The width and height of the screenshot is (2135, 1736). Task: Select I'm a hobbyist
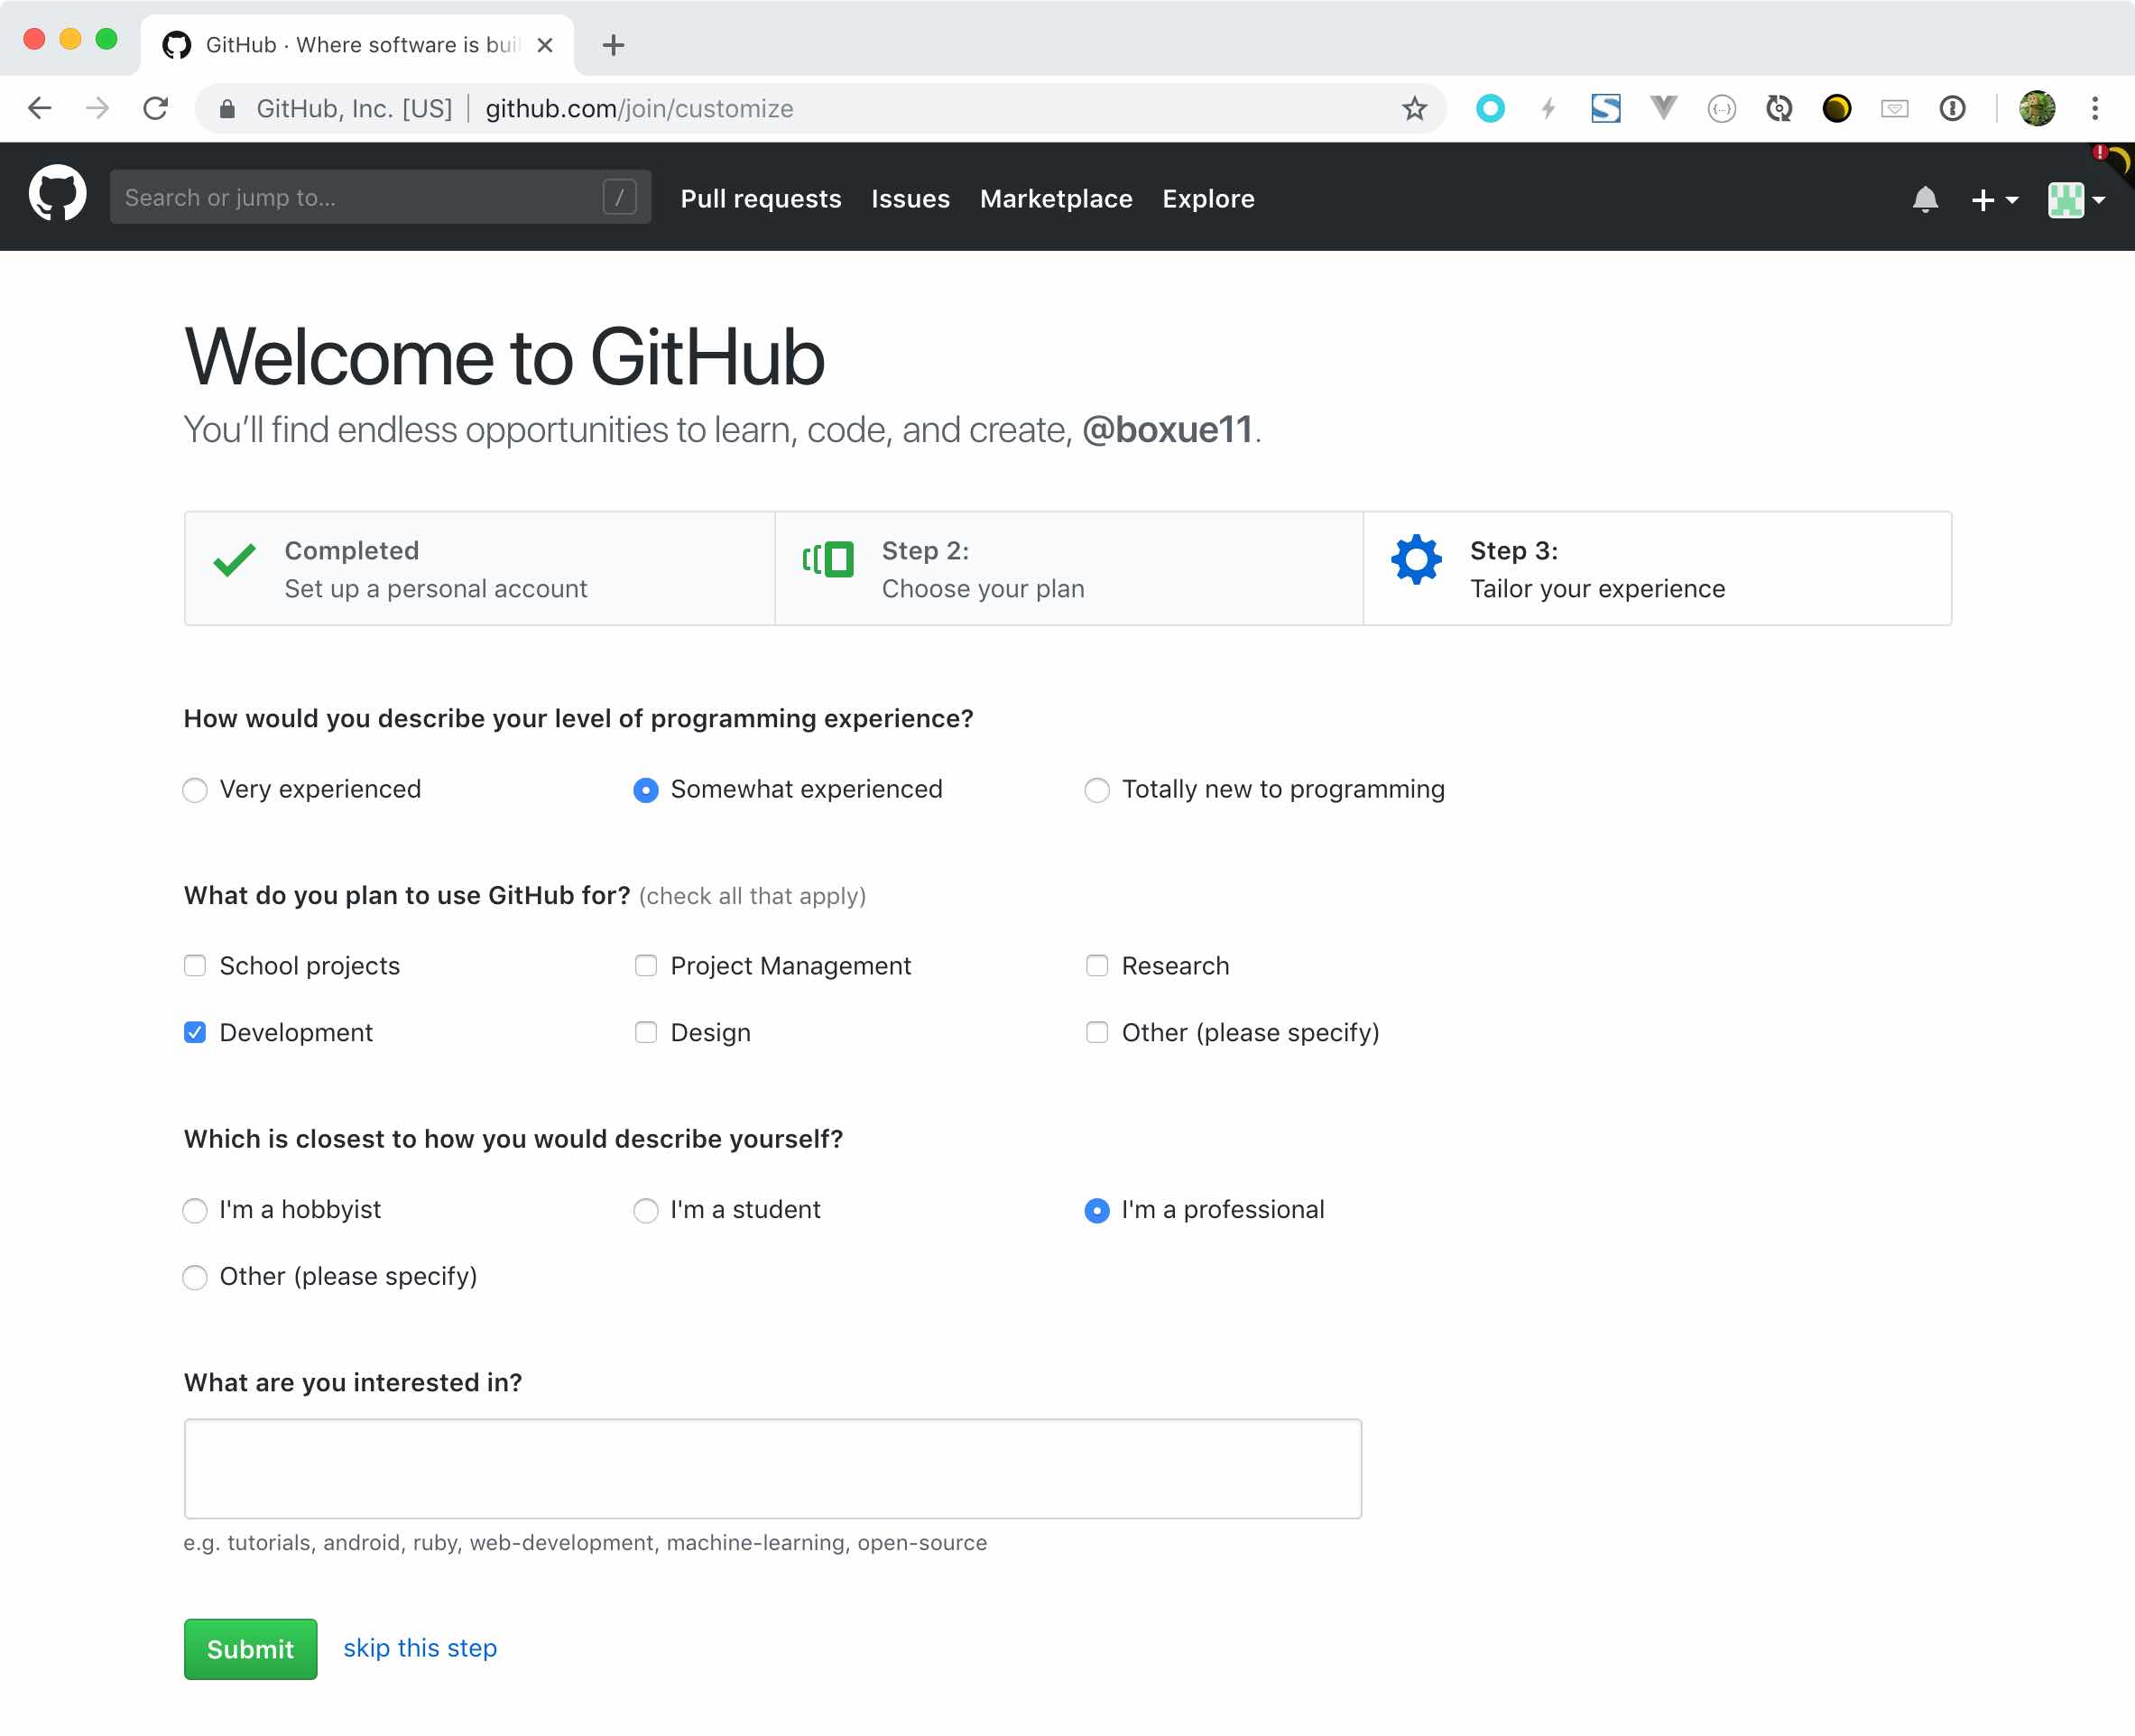(x=195, y=1210)
